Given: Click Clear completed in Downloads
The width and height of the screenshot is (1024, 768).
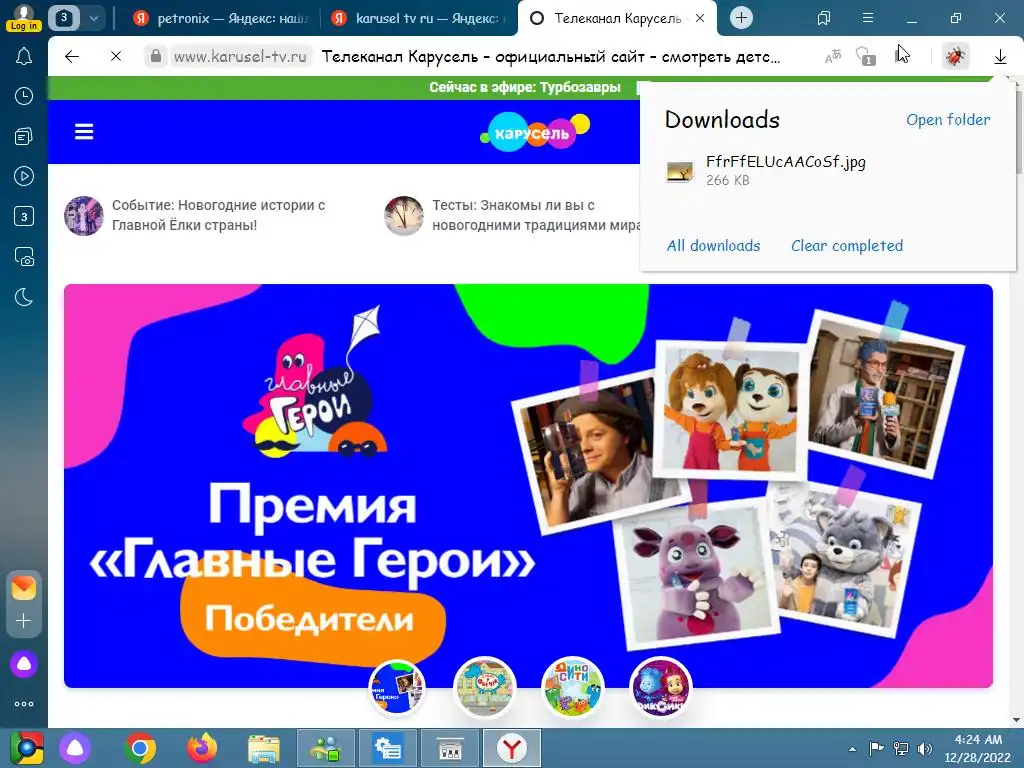Looking at the screenshot, I should 847,246.
